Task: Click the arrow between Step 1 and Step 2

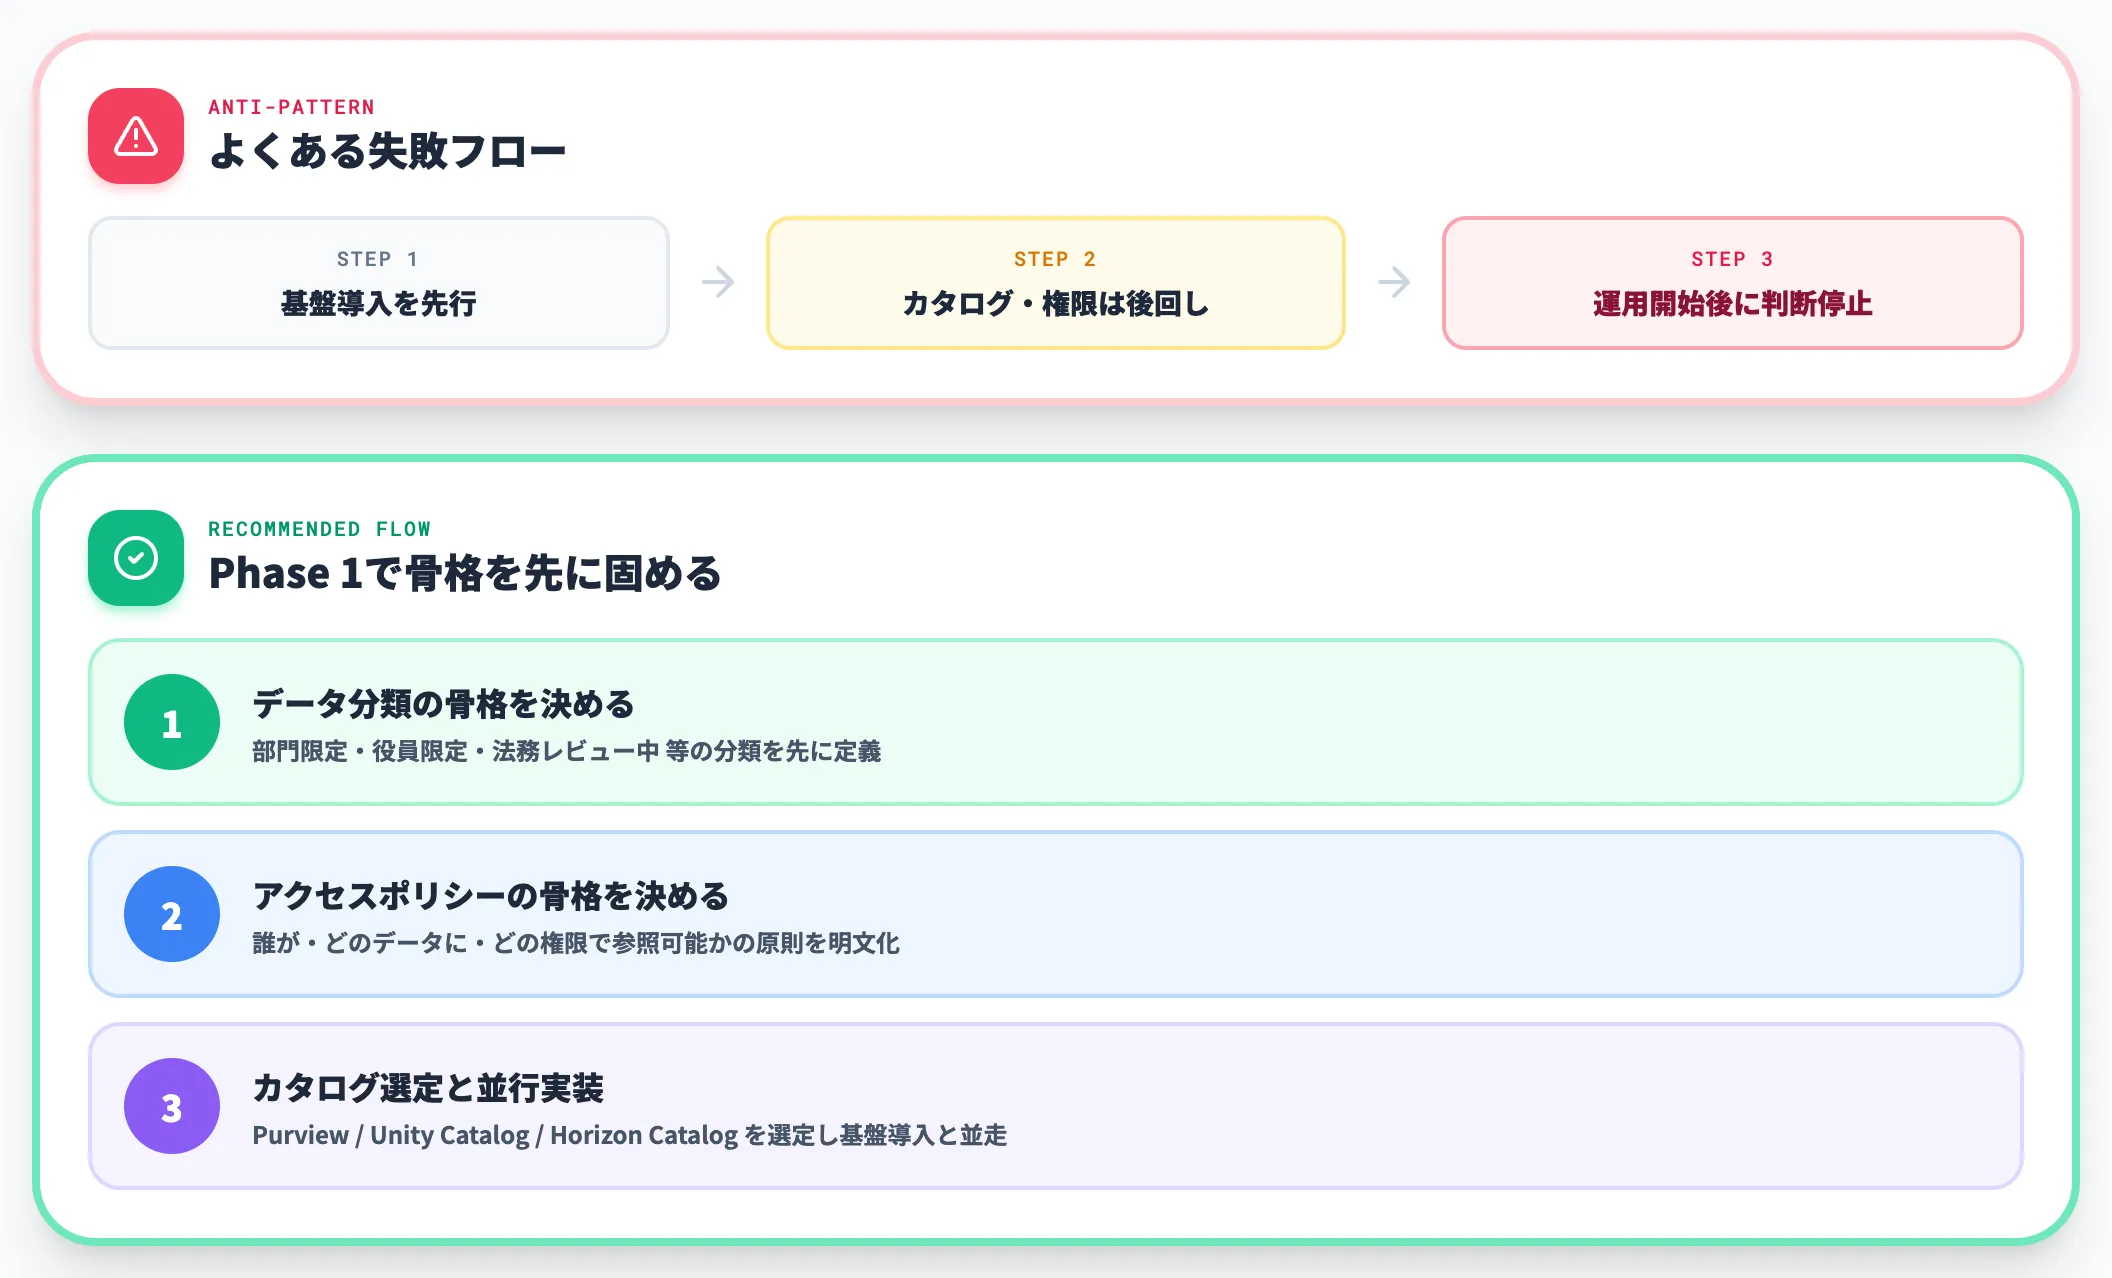Action: point(718,282)
